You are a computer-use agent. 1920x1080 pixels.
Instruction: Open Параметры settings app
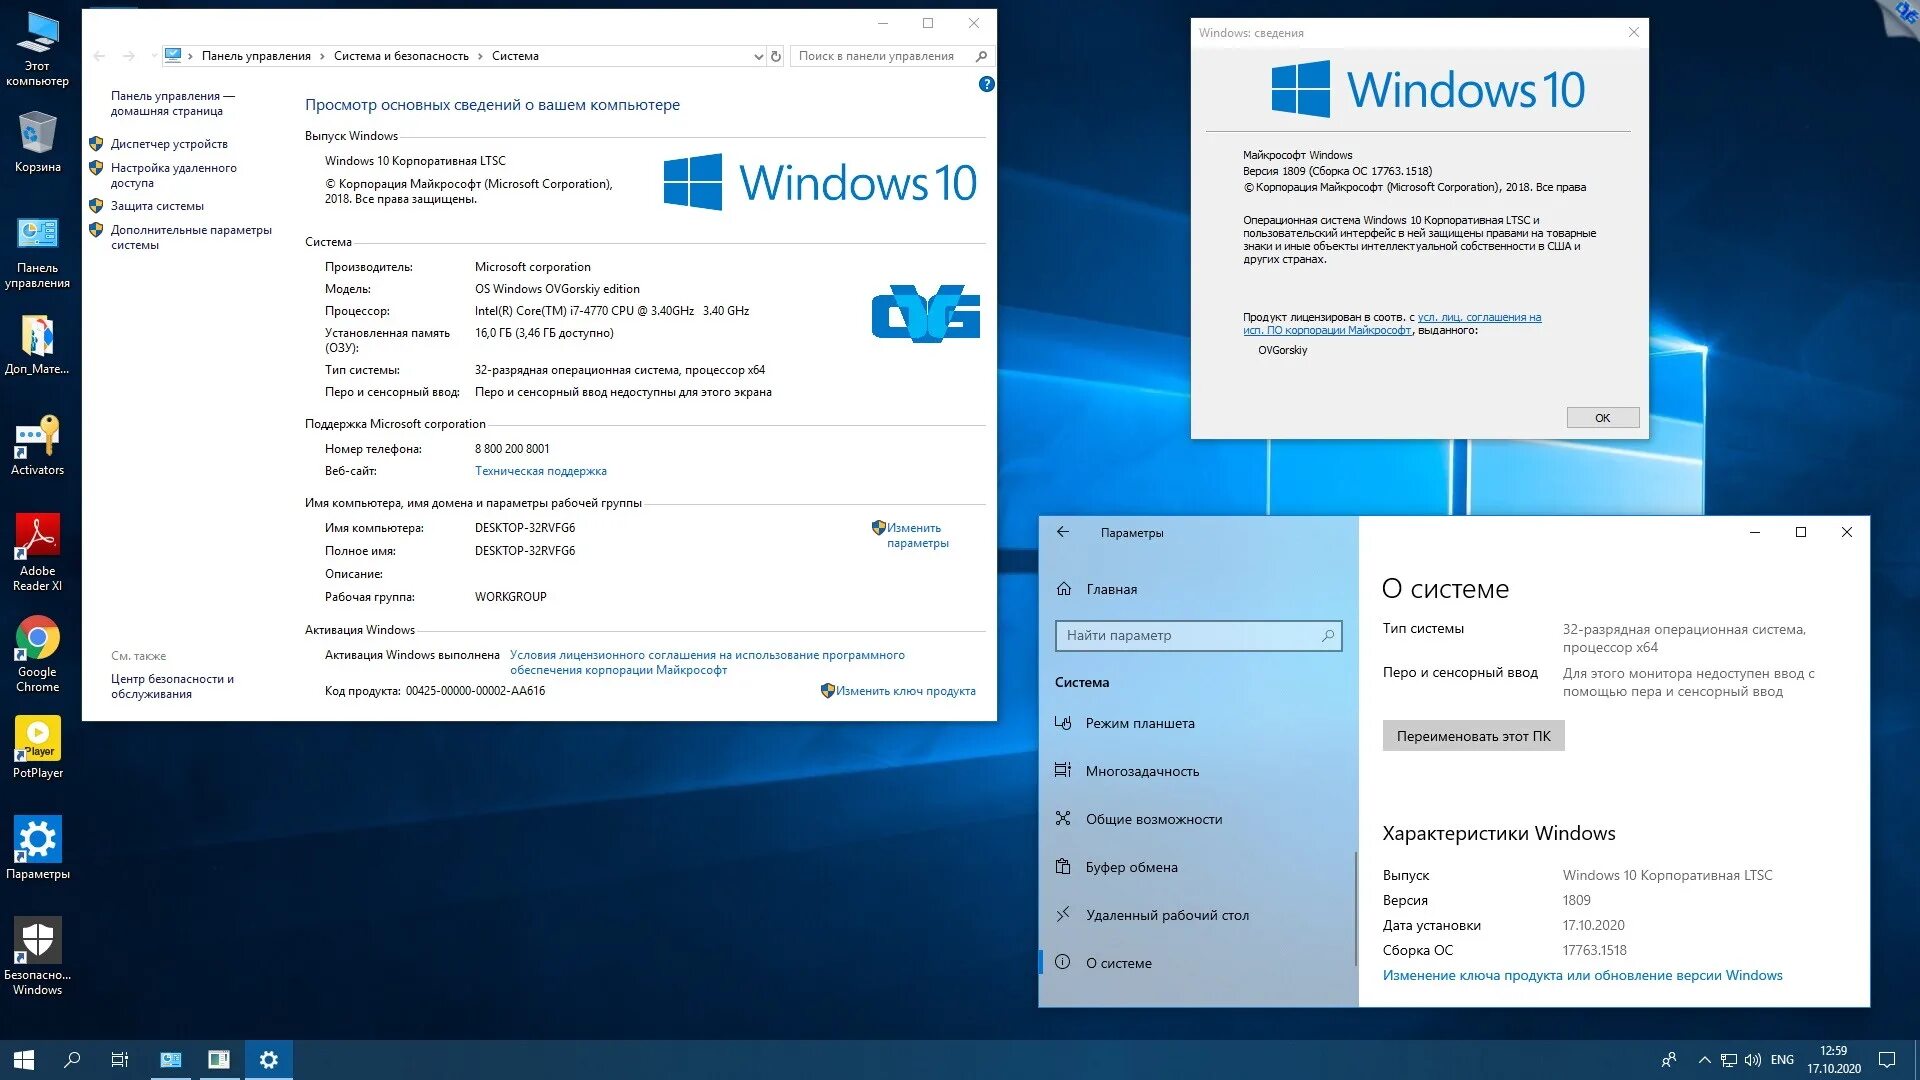click(37, 844)
